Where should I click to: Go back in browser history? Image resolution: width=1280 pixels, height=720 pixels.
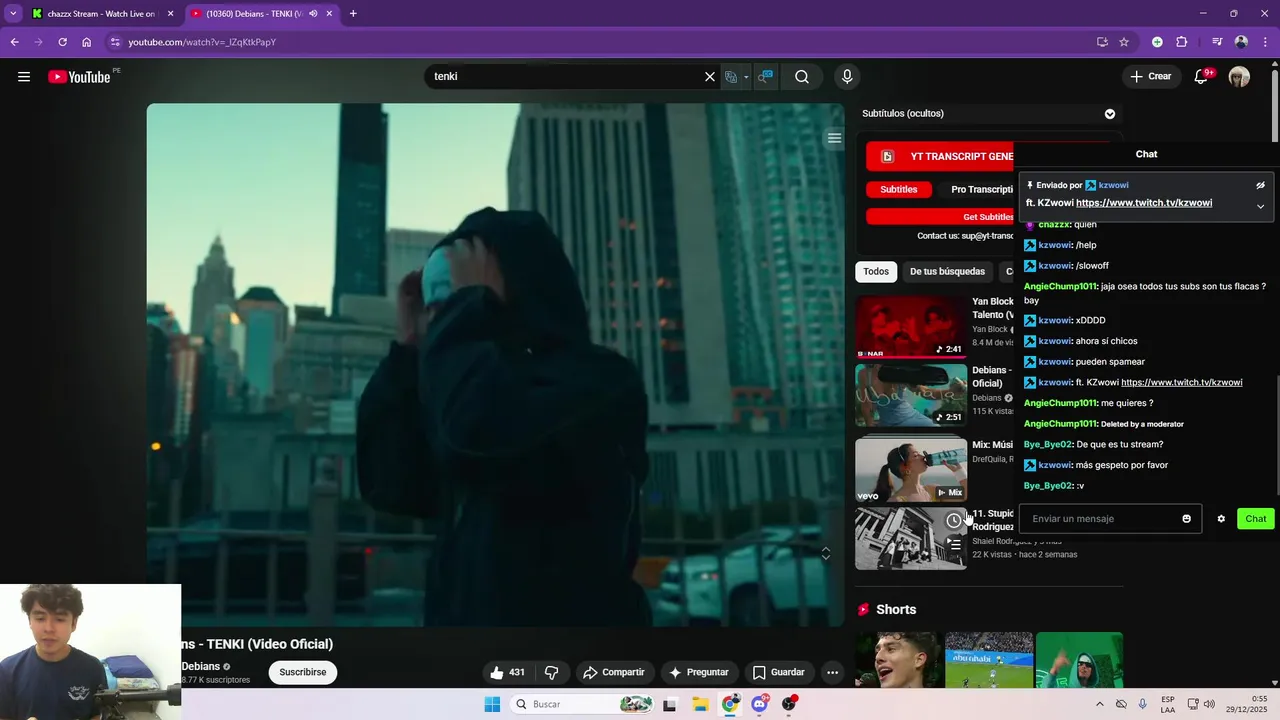point(14,42)
